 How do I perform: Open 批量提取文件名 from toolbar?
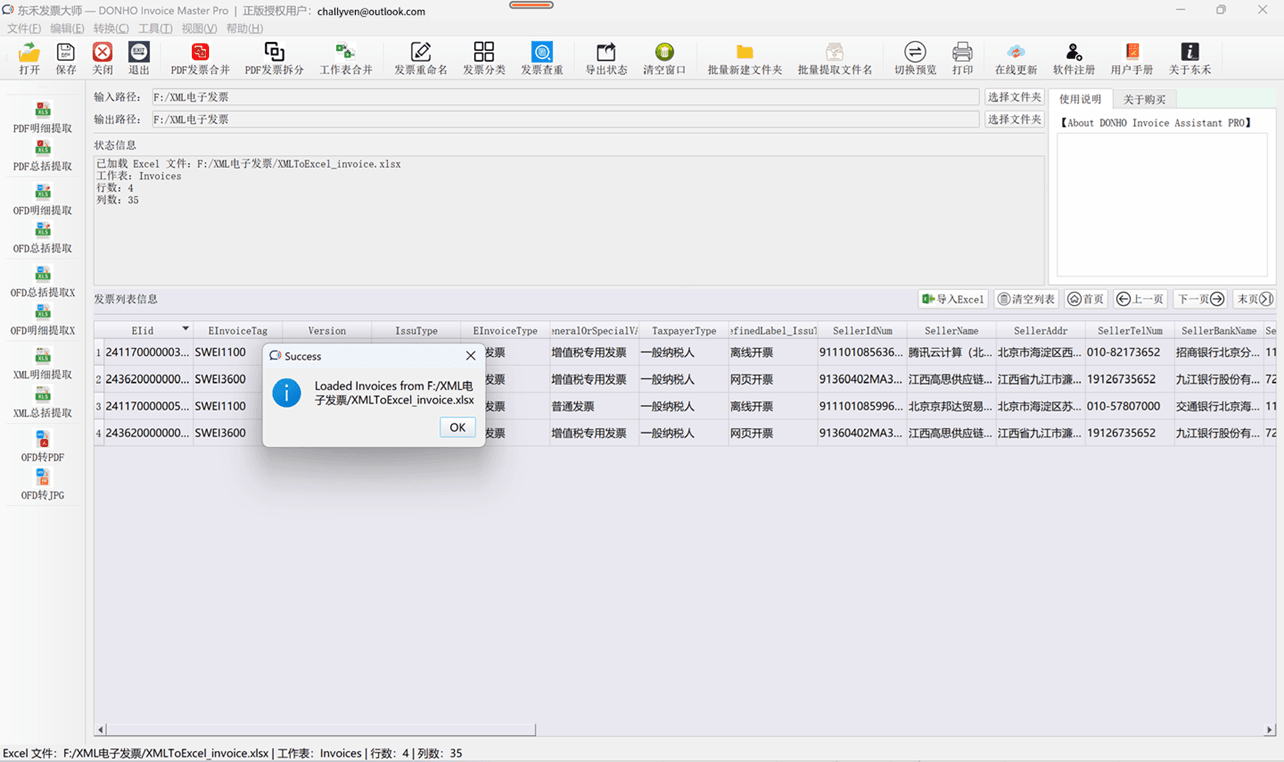click(x=835, y=58)
